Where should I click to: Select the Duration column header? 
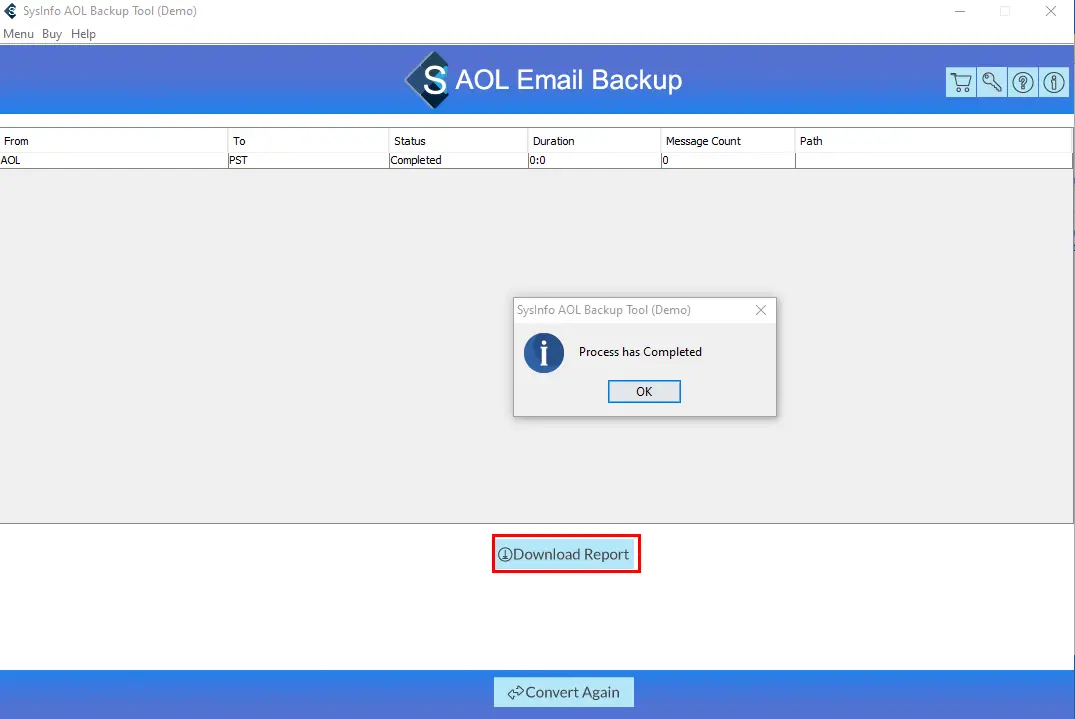(594, 141)
